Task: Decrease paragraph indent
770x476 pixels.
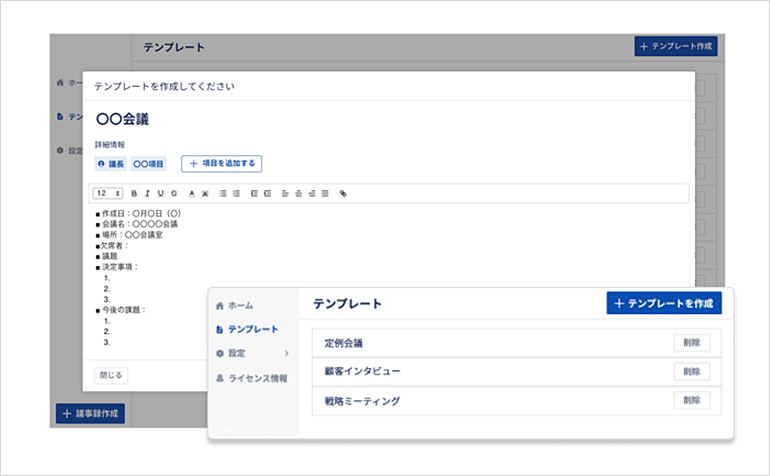Action: coord(254,194)
